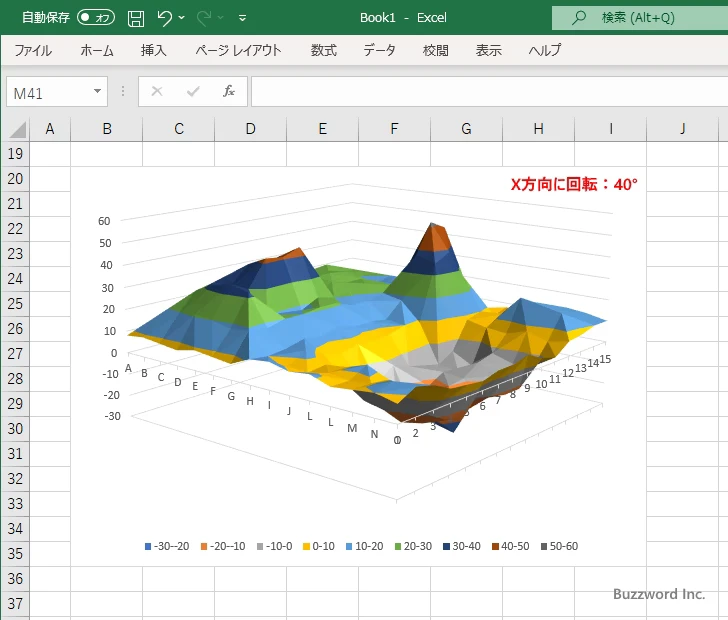The image size is (728, 620).
Task: Click legend swatch for -20--10
Action: click(204, 547)
